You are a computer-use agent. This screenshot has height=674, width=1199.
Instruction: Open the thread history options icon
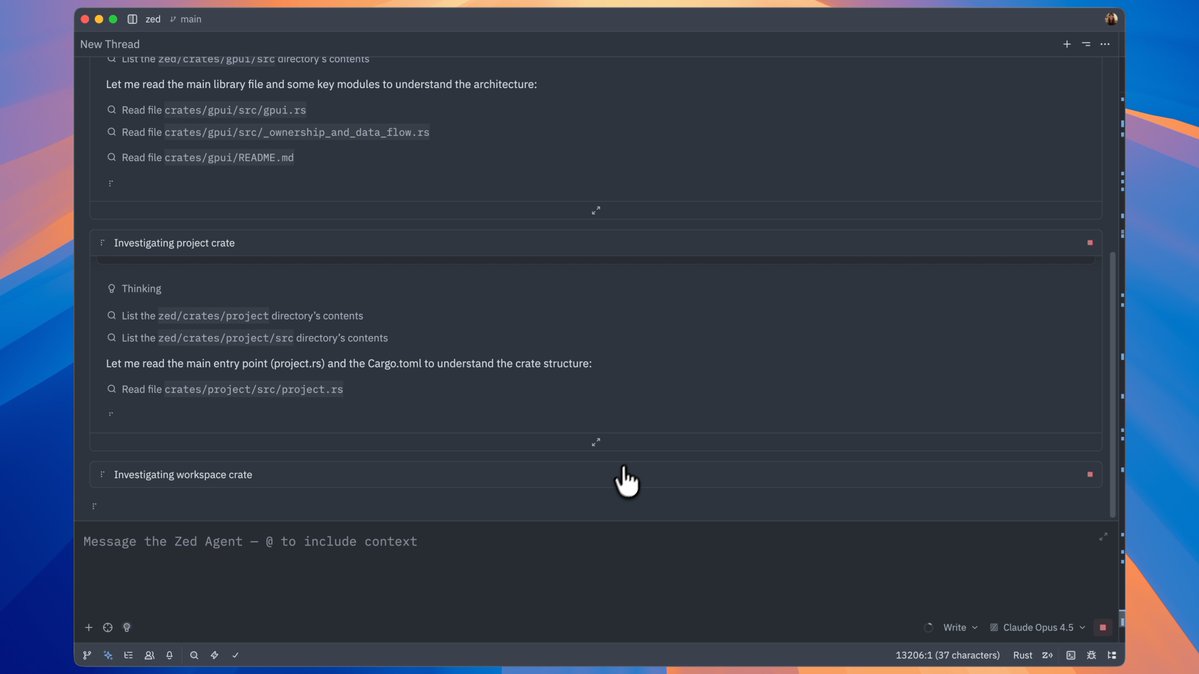click(1086, 44)
